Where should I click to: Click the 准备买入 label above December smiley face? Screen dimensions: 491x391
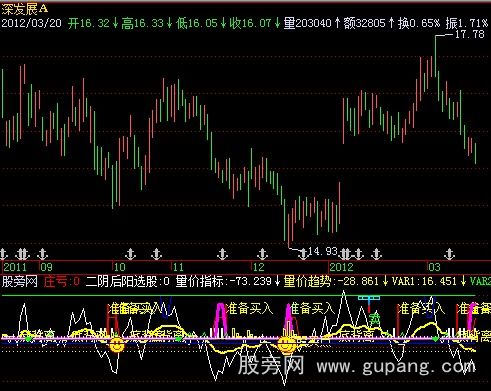click(x=312, y=308)
